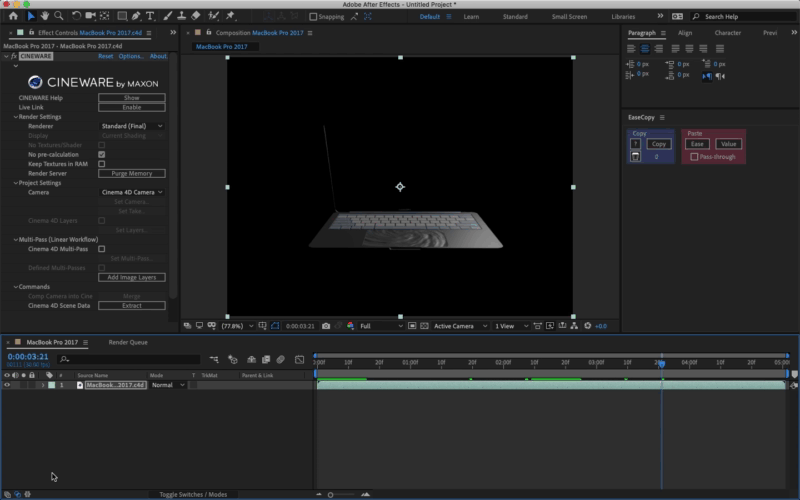Click the Extract scene data button
The height and width of the screenshot is (500, 800).
tap(132, 306)
